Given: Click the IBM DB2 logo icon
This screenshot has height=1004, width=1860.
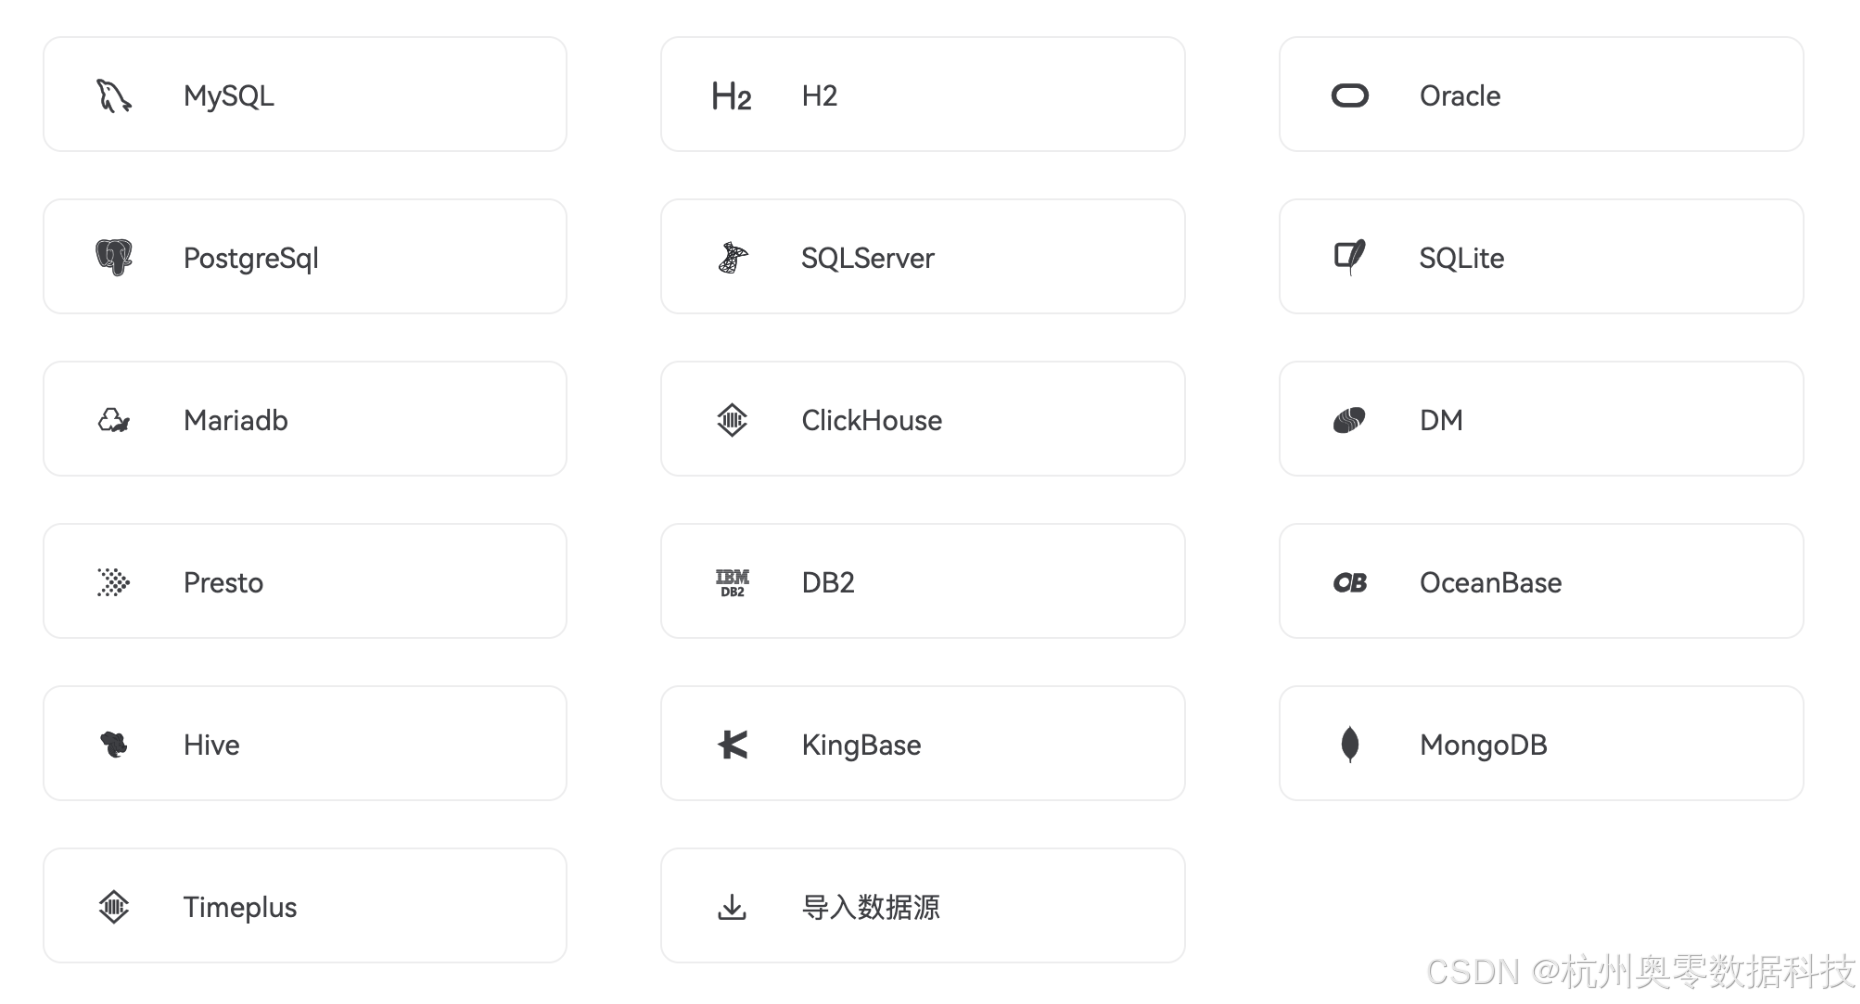Looking at the screenshot, I should pos(732,583).
